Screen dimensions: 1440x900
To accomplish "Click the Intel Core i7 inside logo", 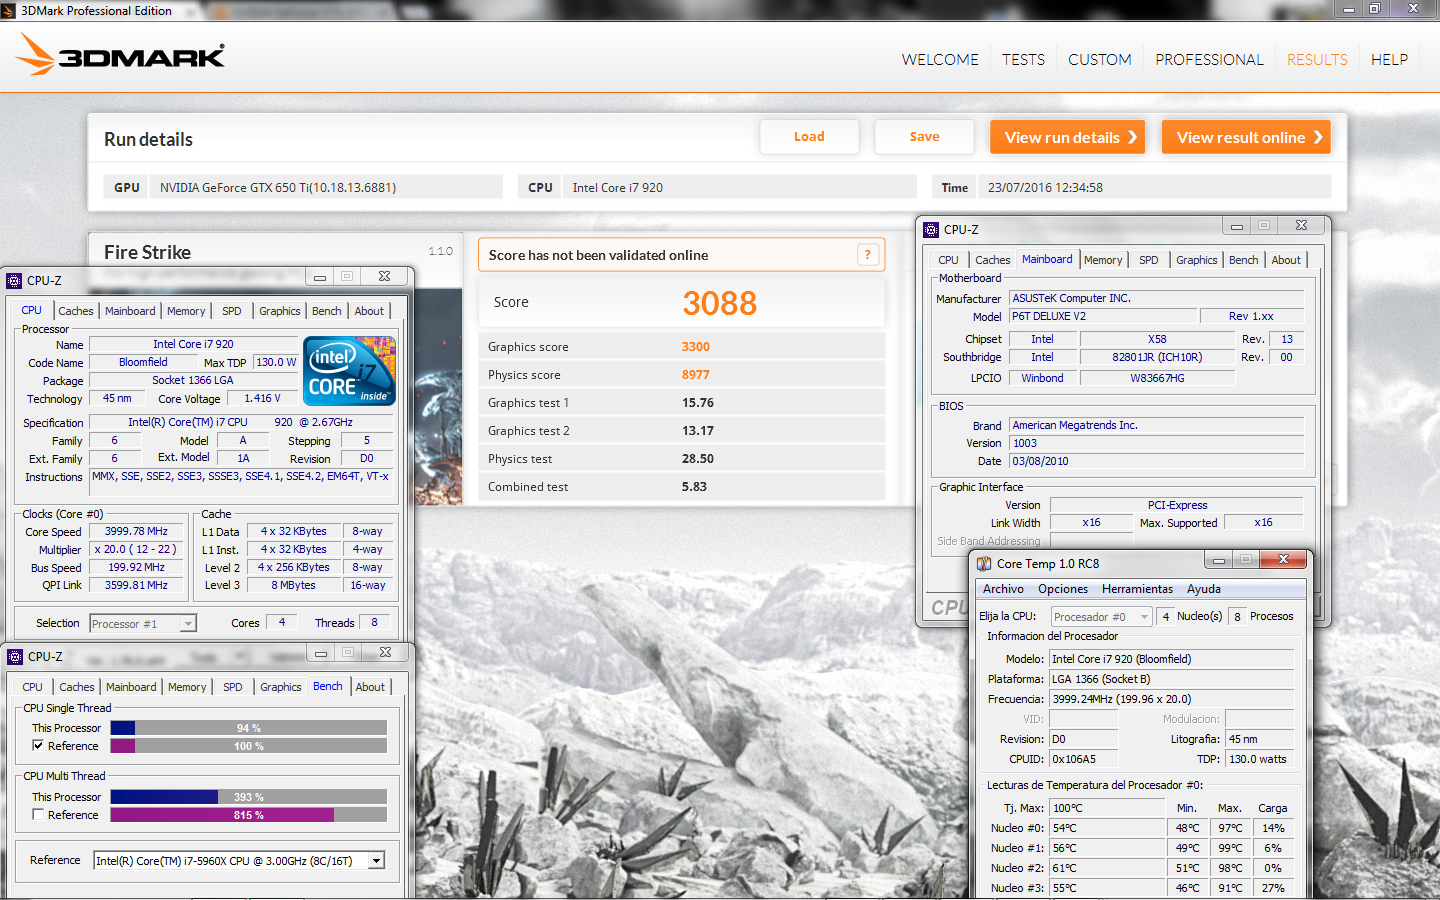I will click(350, 371).
